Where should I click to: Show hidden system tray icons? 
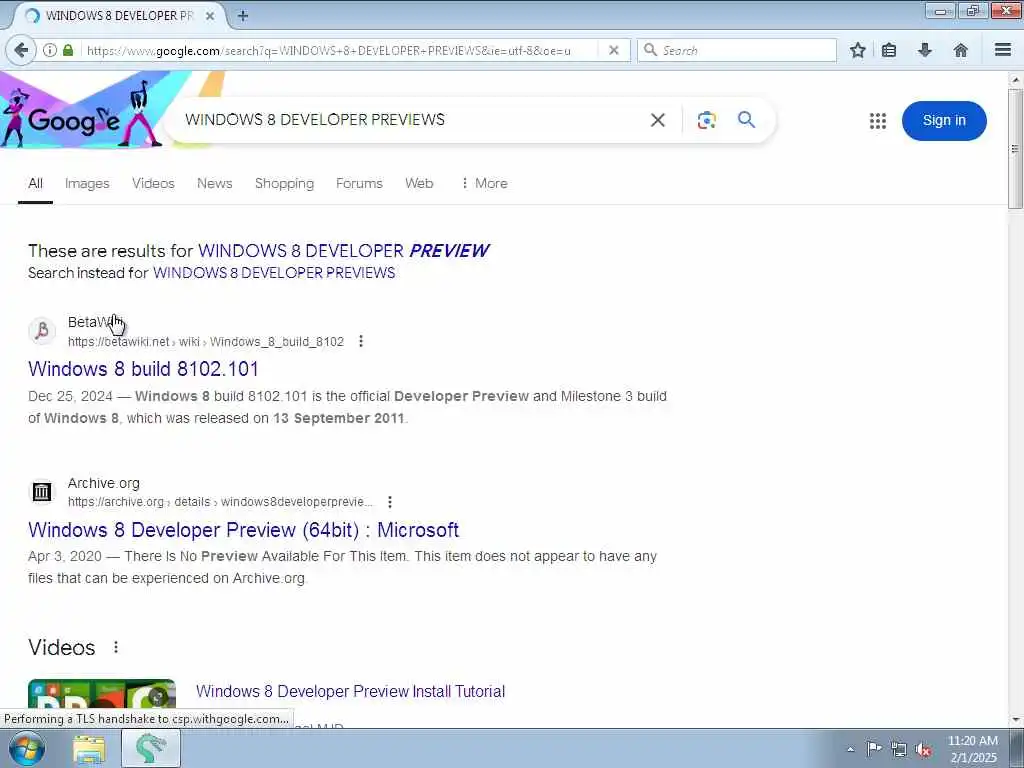[x=850, y=750]
